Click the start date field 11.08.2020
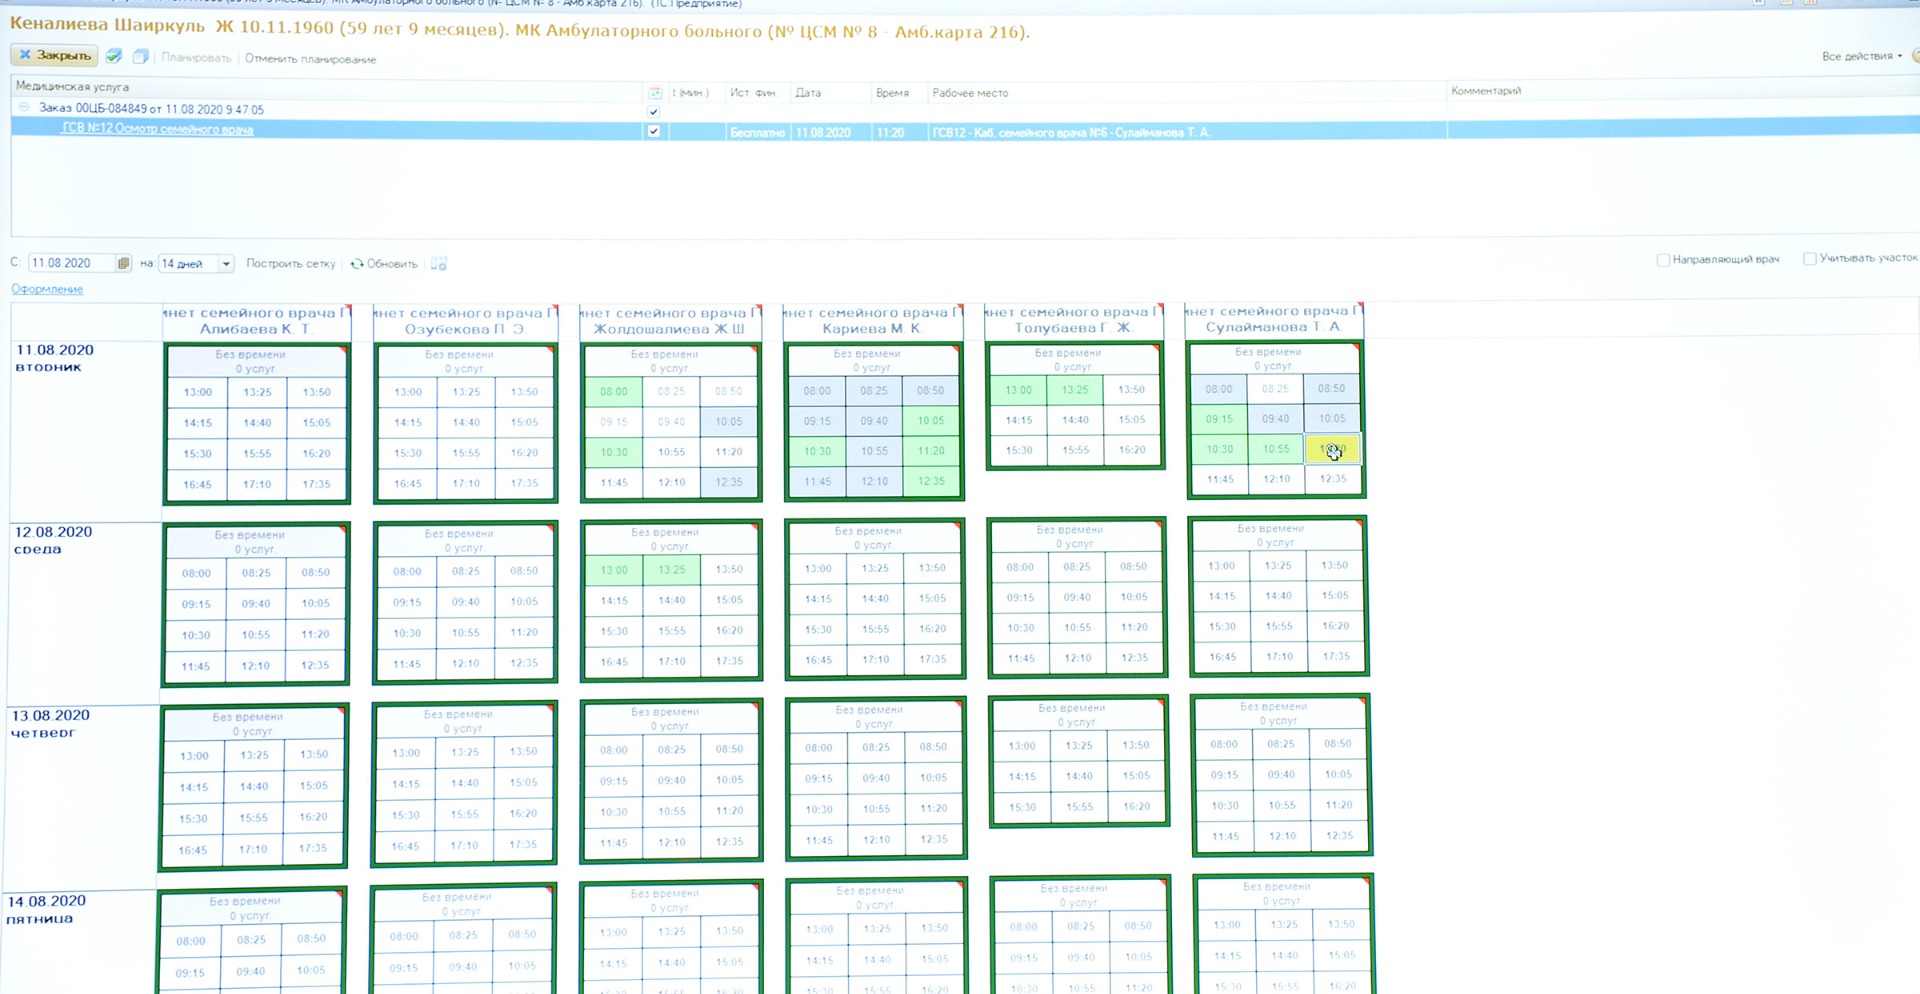Image resolution: width=1920 pixels, height=994 pixels. coord(70,263)
